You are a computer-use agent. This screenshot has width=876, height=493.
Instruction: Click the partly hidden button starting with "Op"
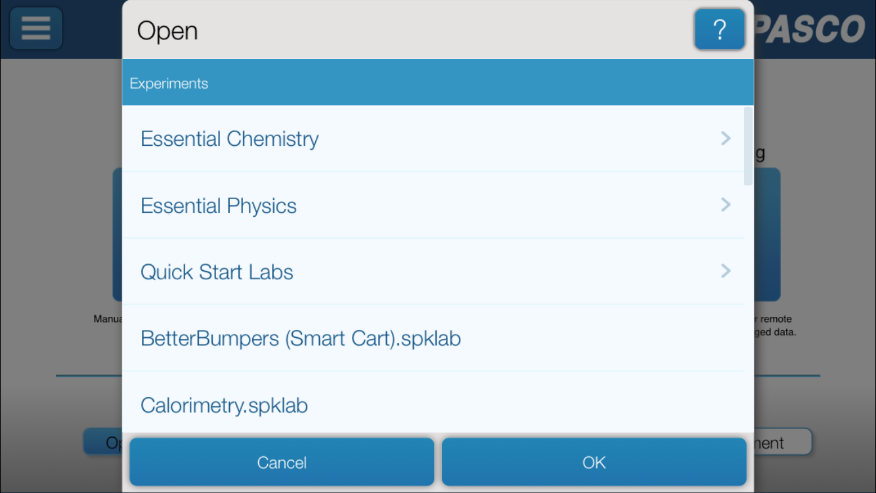[103, 442]
